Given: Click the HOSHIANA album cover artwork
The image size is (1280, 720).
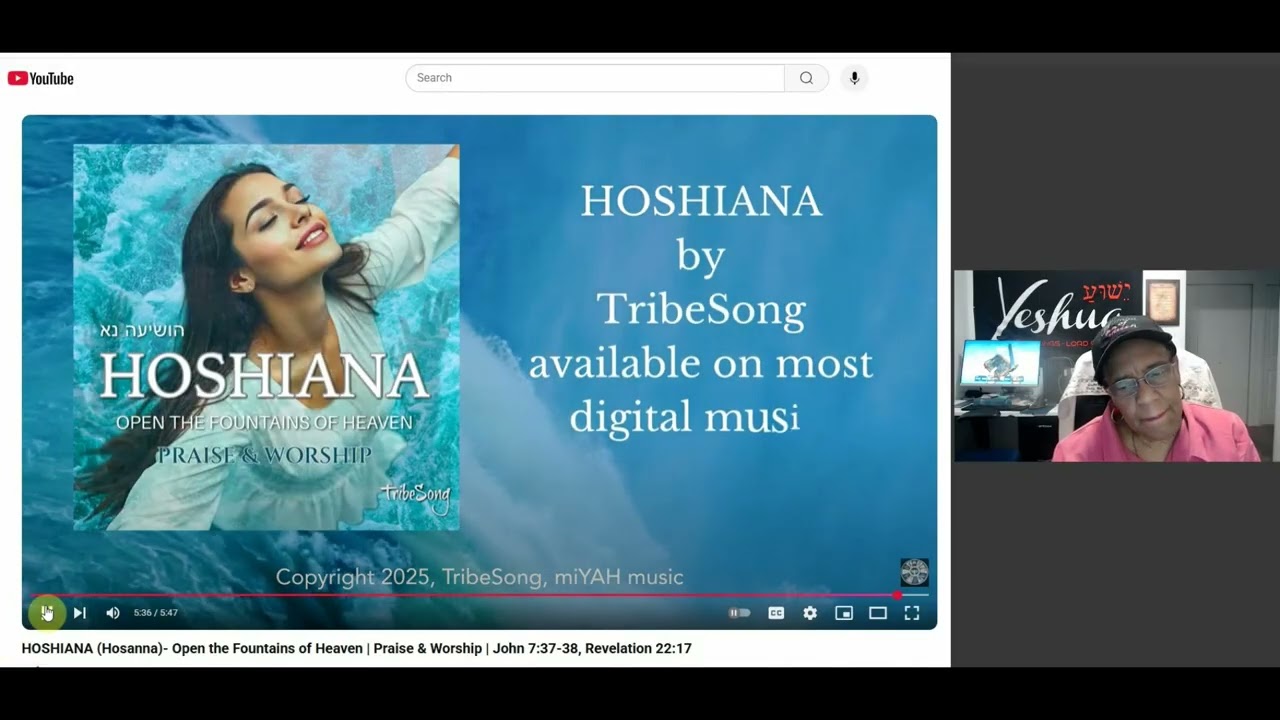Looking at the screenshot, I should coord(266,337).
